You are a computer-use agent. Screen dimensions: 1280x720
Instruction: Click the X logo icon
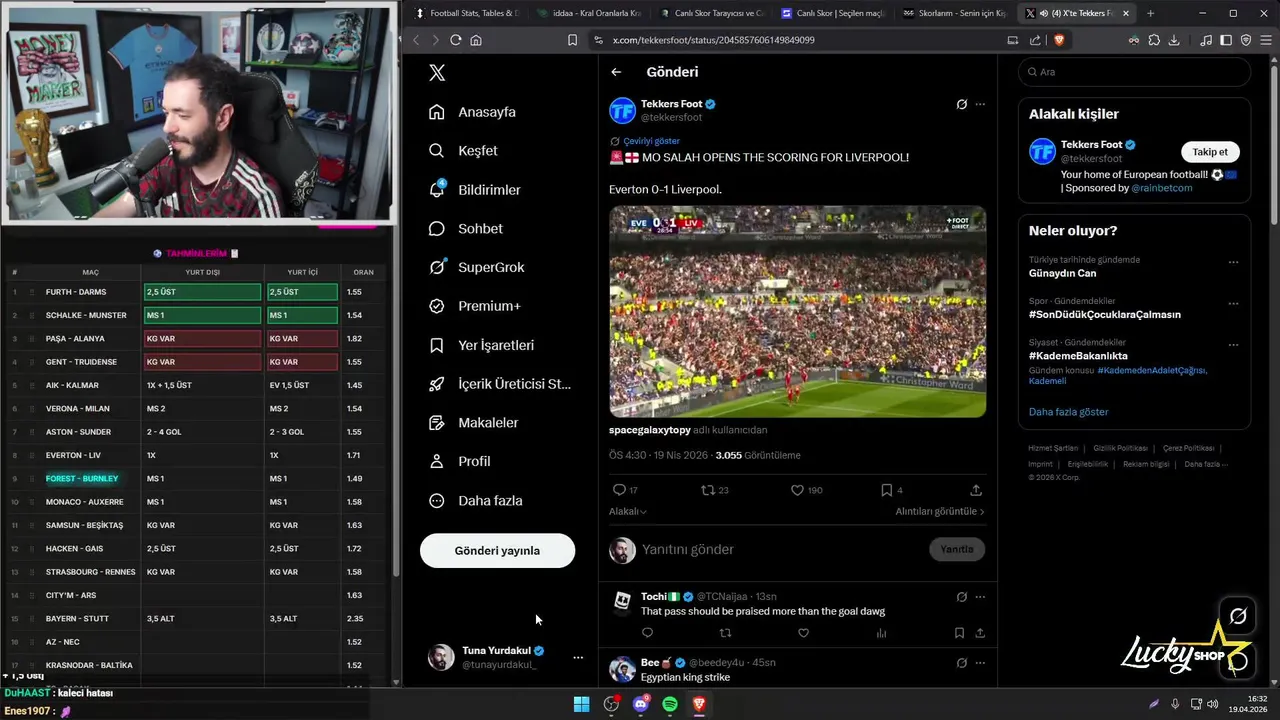tap(436, 72)
